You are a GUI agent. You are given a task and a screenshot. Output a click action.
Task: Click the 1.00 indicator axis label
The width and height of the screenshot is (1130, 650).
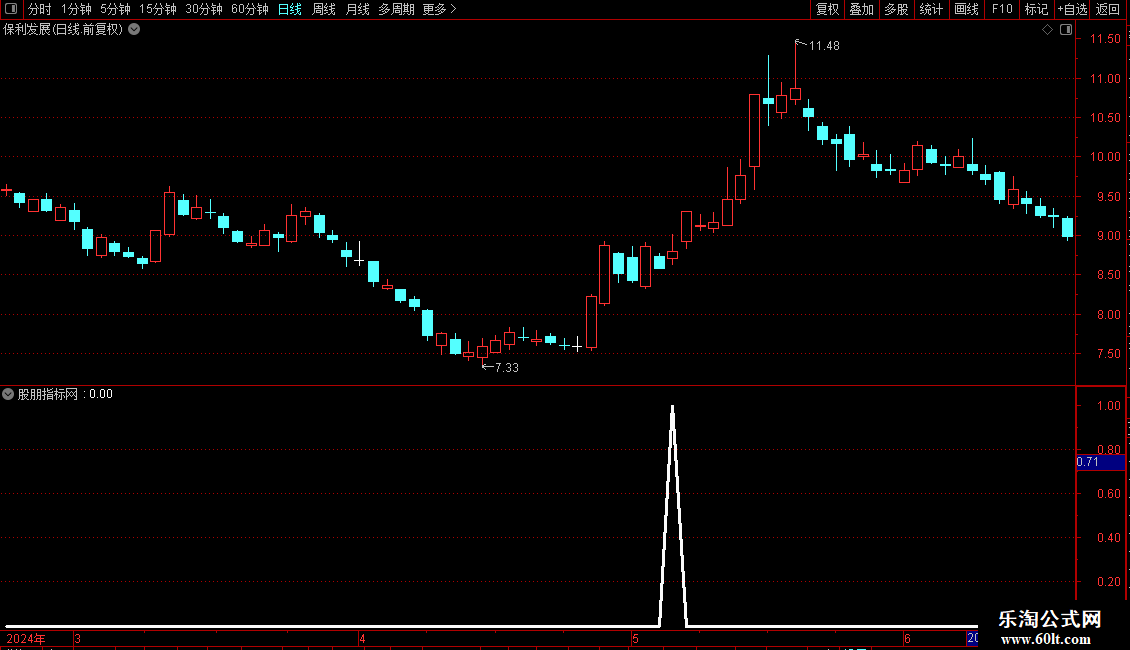point(1108,406)
